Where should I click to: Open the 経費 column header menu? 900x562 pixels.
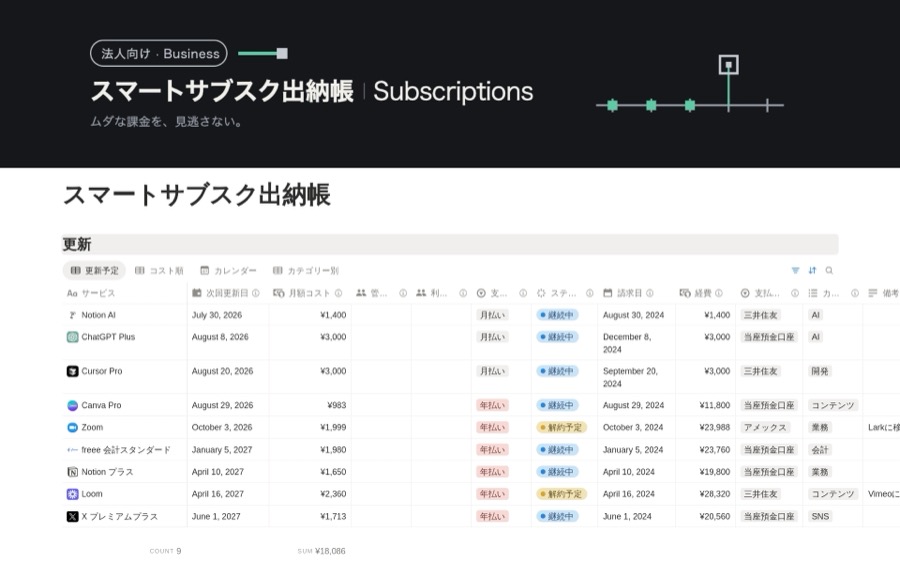[x=705, y=293]
